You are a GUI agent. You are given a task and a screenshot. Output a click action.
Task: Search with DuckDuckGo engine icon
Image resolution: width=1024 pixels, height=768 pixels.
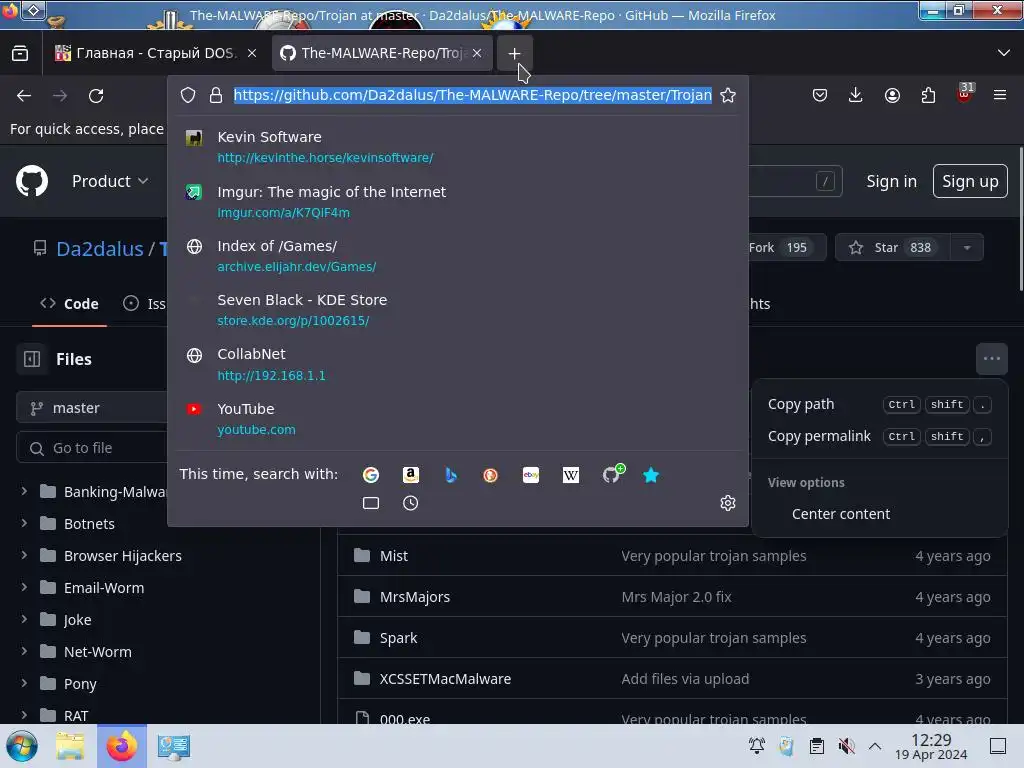pos(490,475)
